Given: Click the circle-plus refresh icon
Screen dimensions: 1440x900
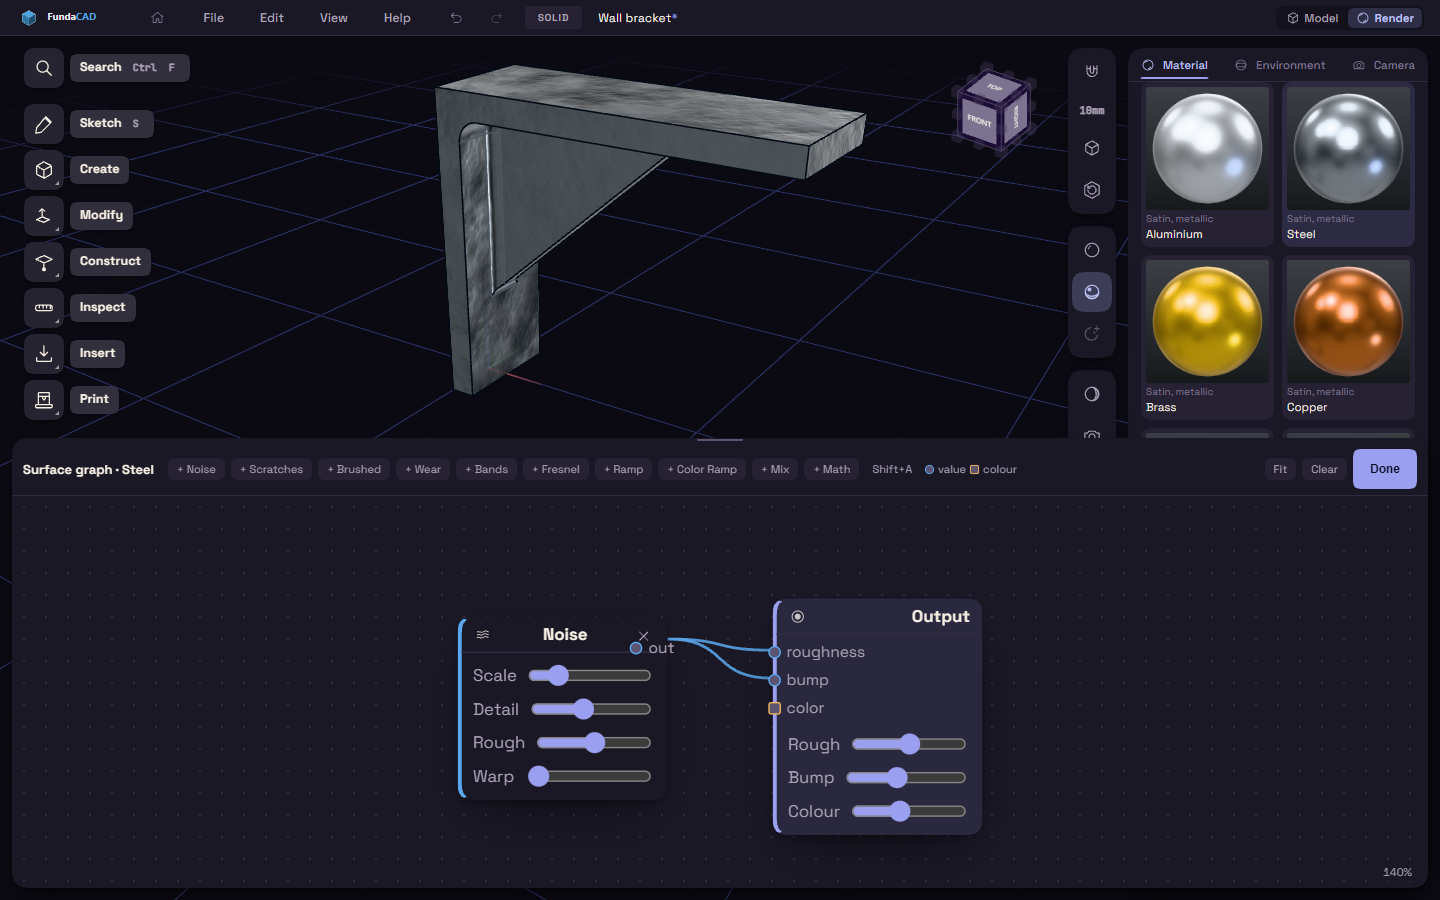Looking at the screenshot, I should 1092,334.
